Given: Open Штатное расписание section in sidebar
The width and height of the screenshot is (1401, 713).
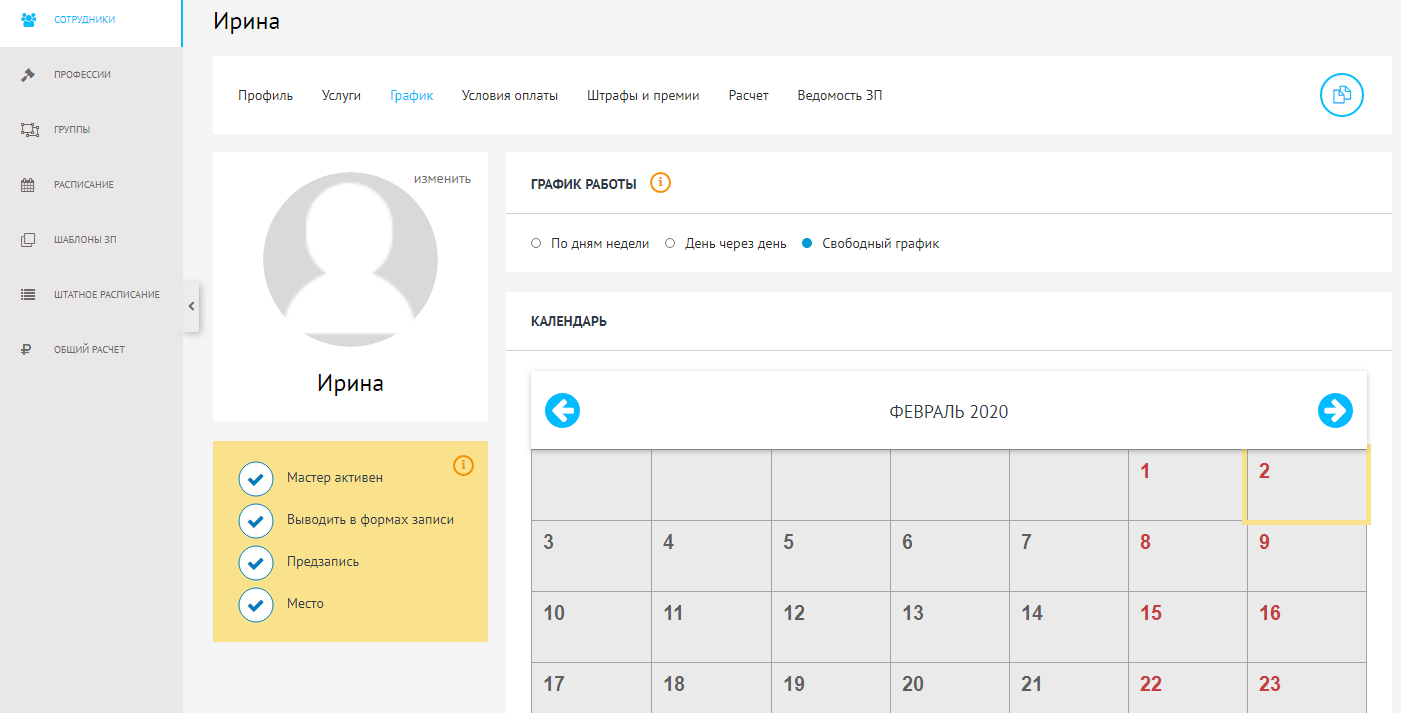Looking at the screenshot, I should coord(91,295).
